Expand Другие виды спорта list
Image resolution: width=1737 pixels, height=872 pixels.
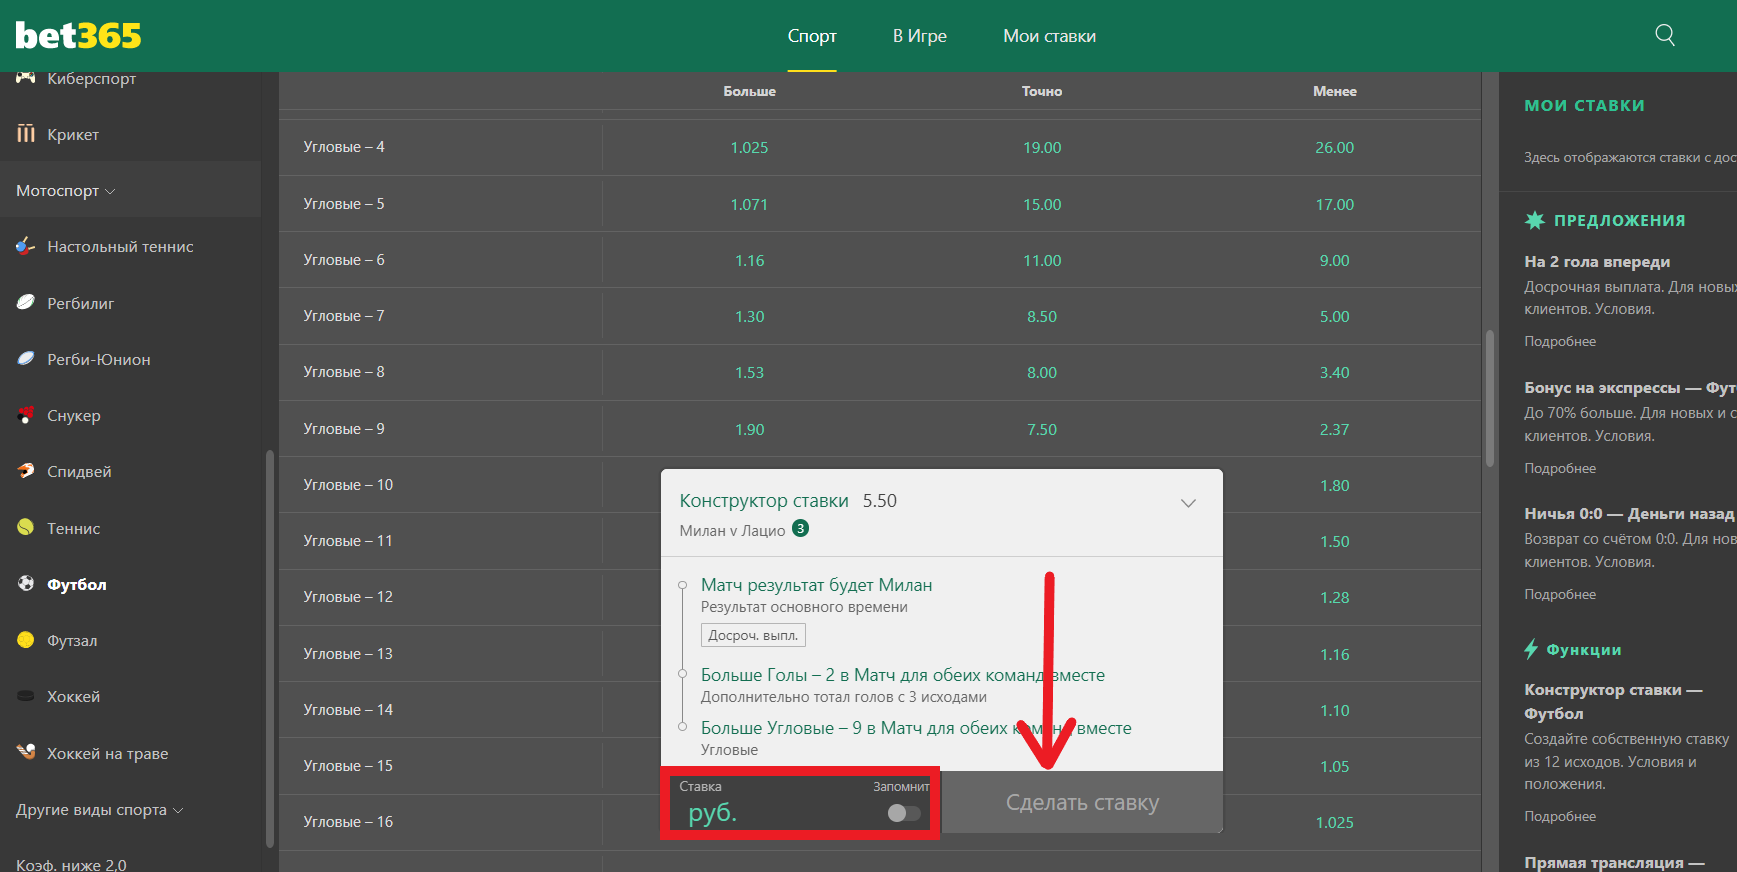click(99, 810)
